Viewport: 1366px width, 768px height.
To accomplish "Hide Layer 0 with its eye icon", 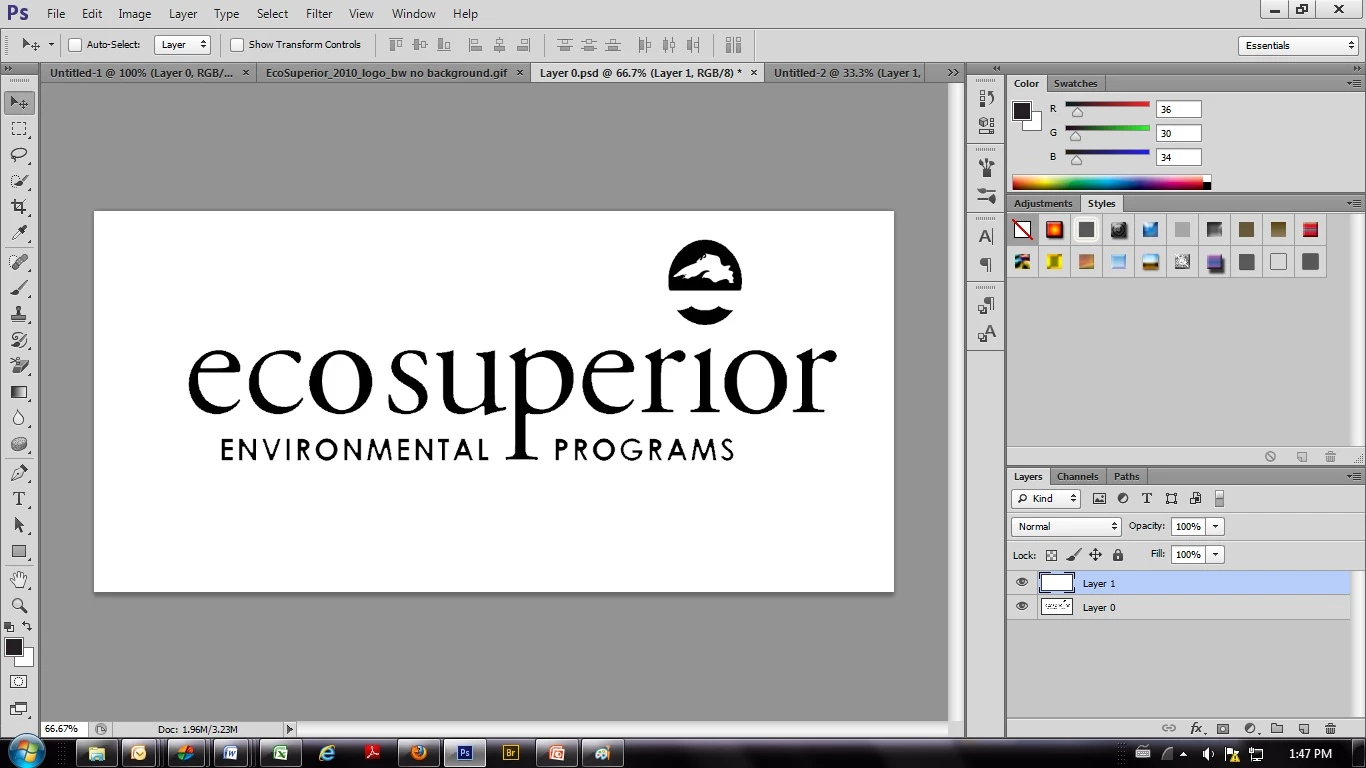I will click(1022, 606).
